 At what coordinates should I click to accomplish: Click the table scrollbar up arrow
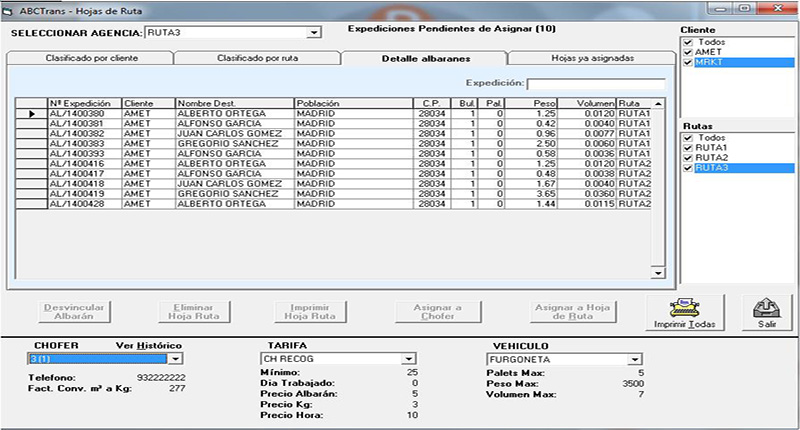coord(658,104)
